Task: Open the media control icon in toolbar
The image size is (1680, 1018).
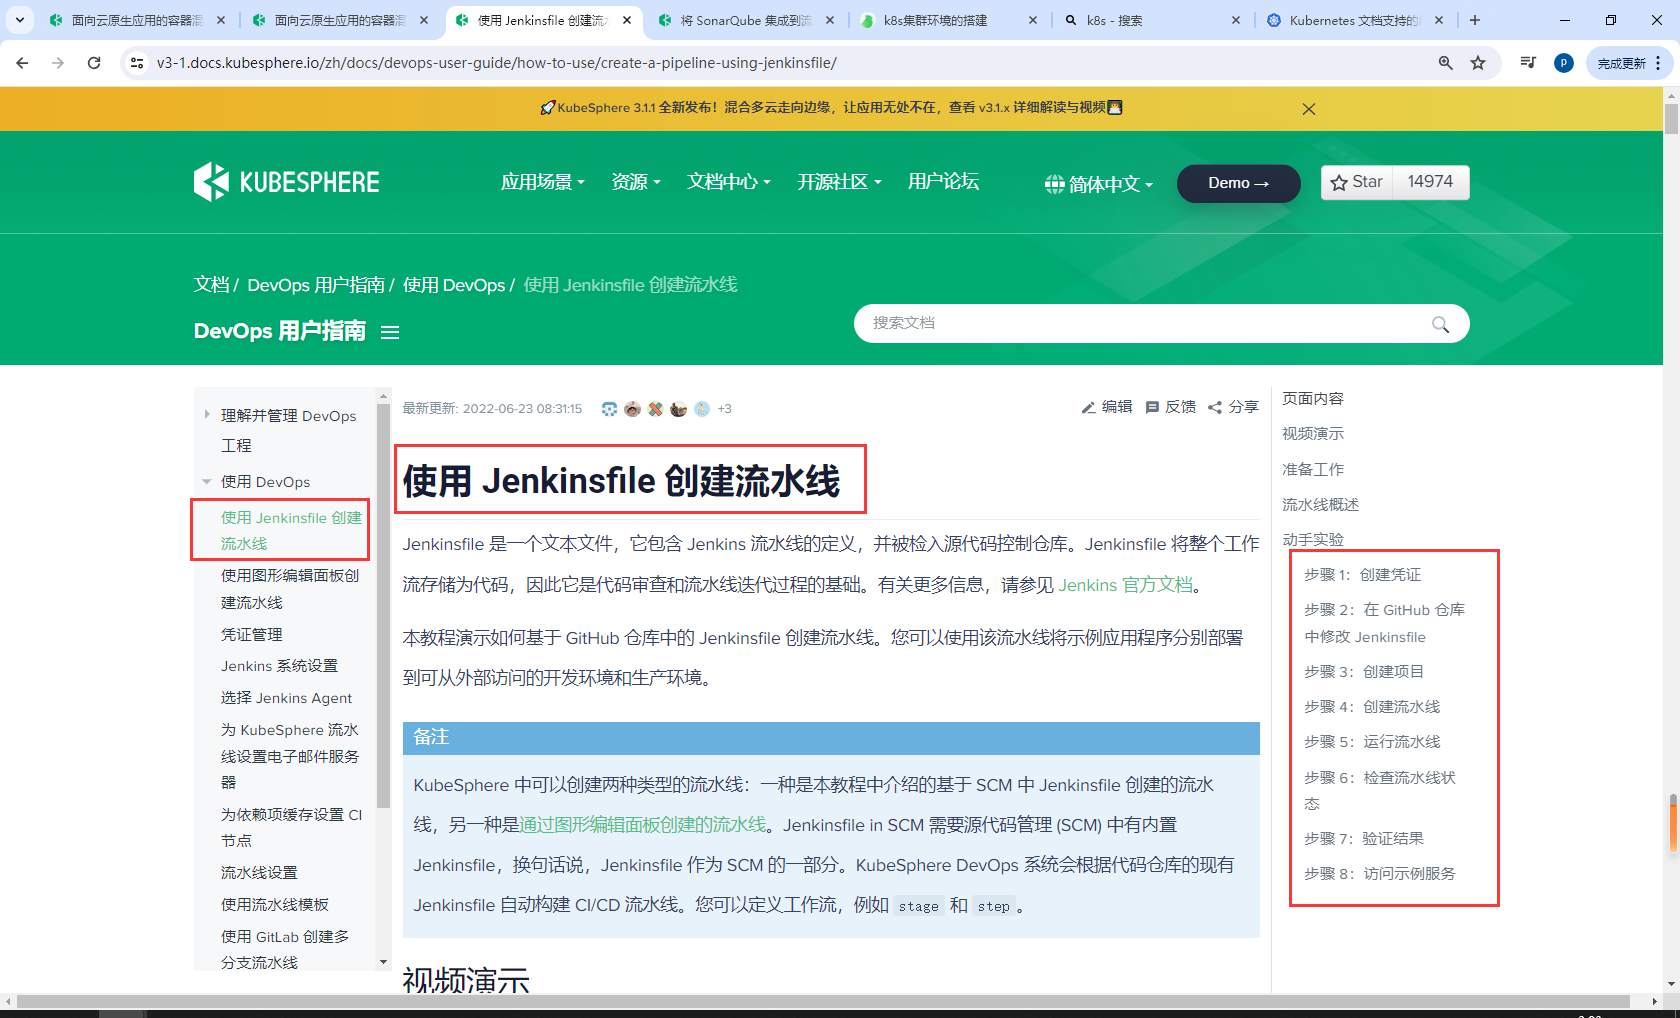Action: [x=1528, y=63]
